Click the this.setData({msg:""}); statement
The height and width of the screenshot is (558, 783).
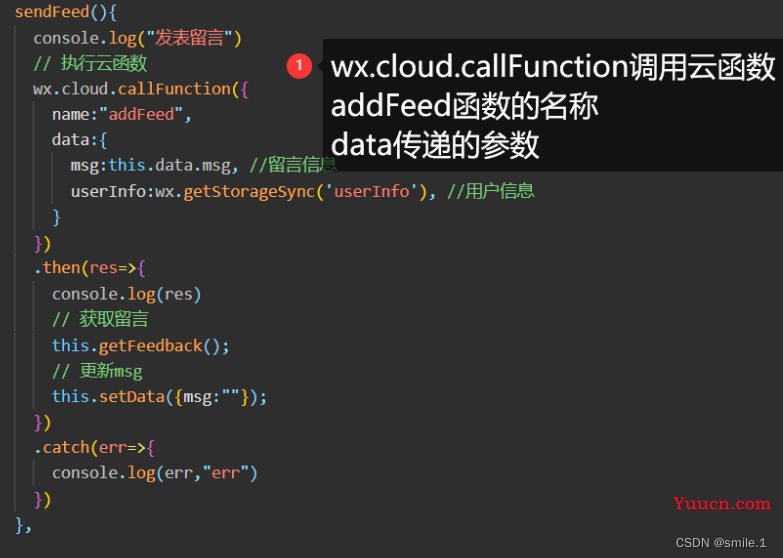tap(159, 397)
